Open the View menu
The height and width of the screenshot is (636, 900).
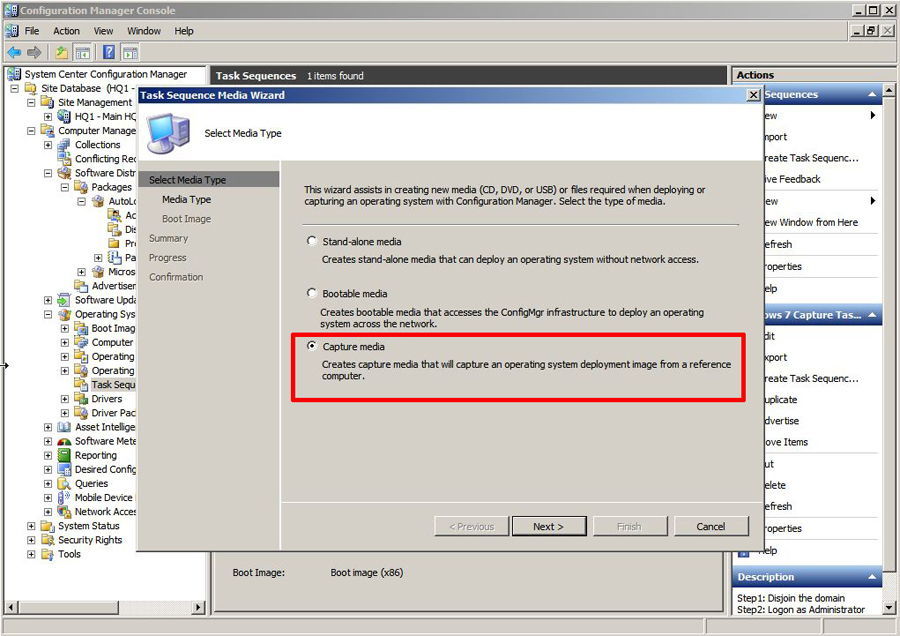click(103, 31)
